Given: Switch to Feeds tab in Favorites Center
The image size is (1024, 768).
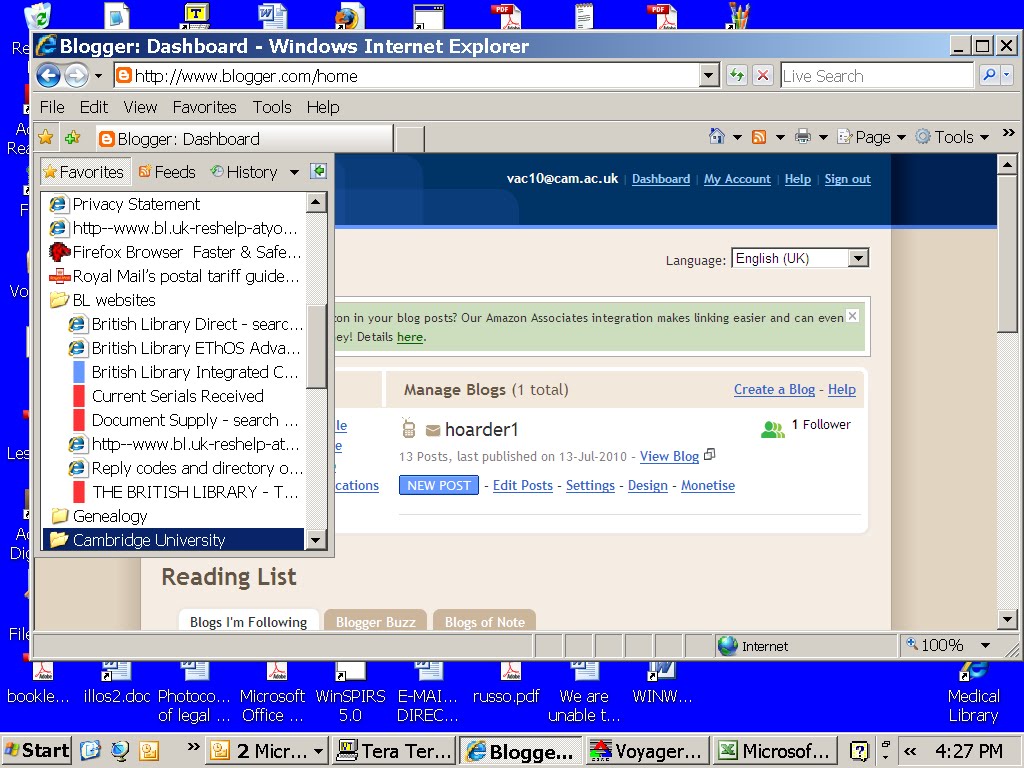Looking at the screenshot, I should coord(167,172).
